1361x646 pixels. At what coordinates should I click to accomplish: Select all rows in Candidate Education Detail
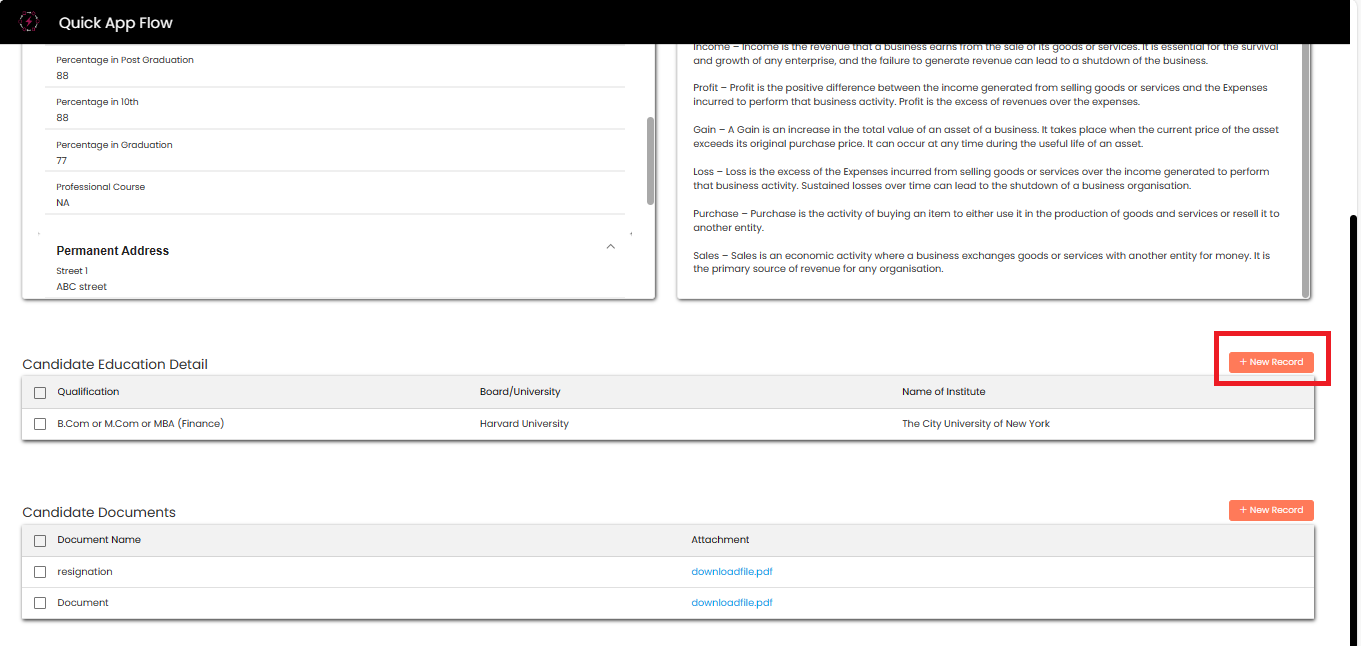pos(40,393)
